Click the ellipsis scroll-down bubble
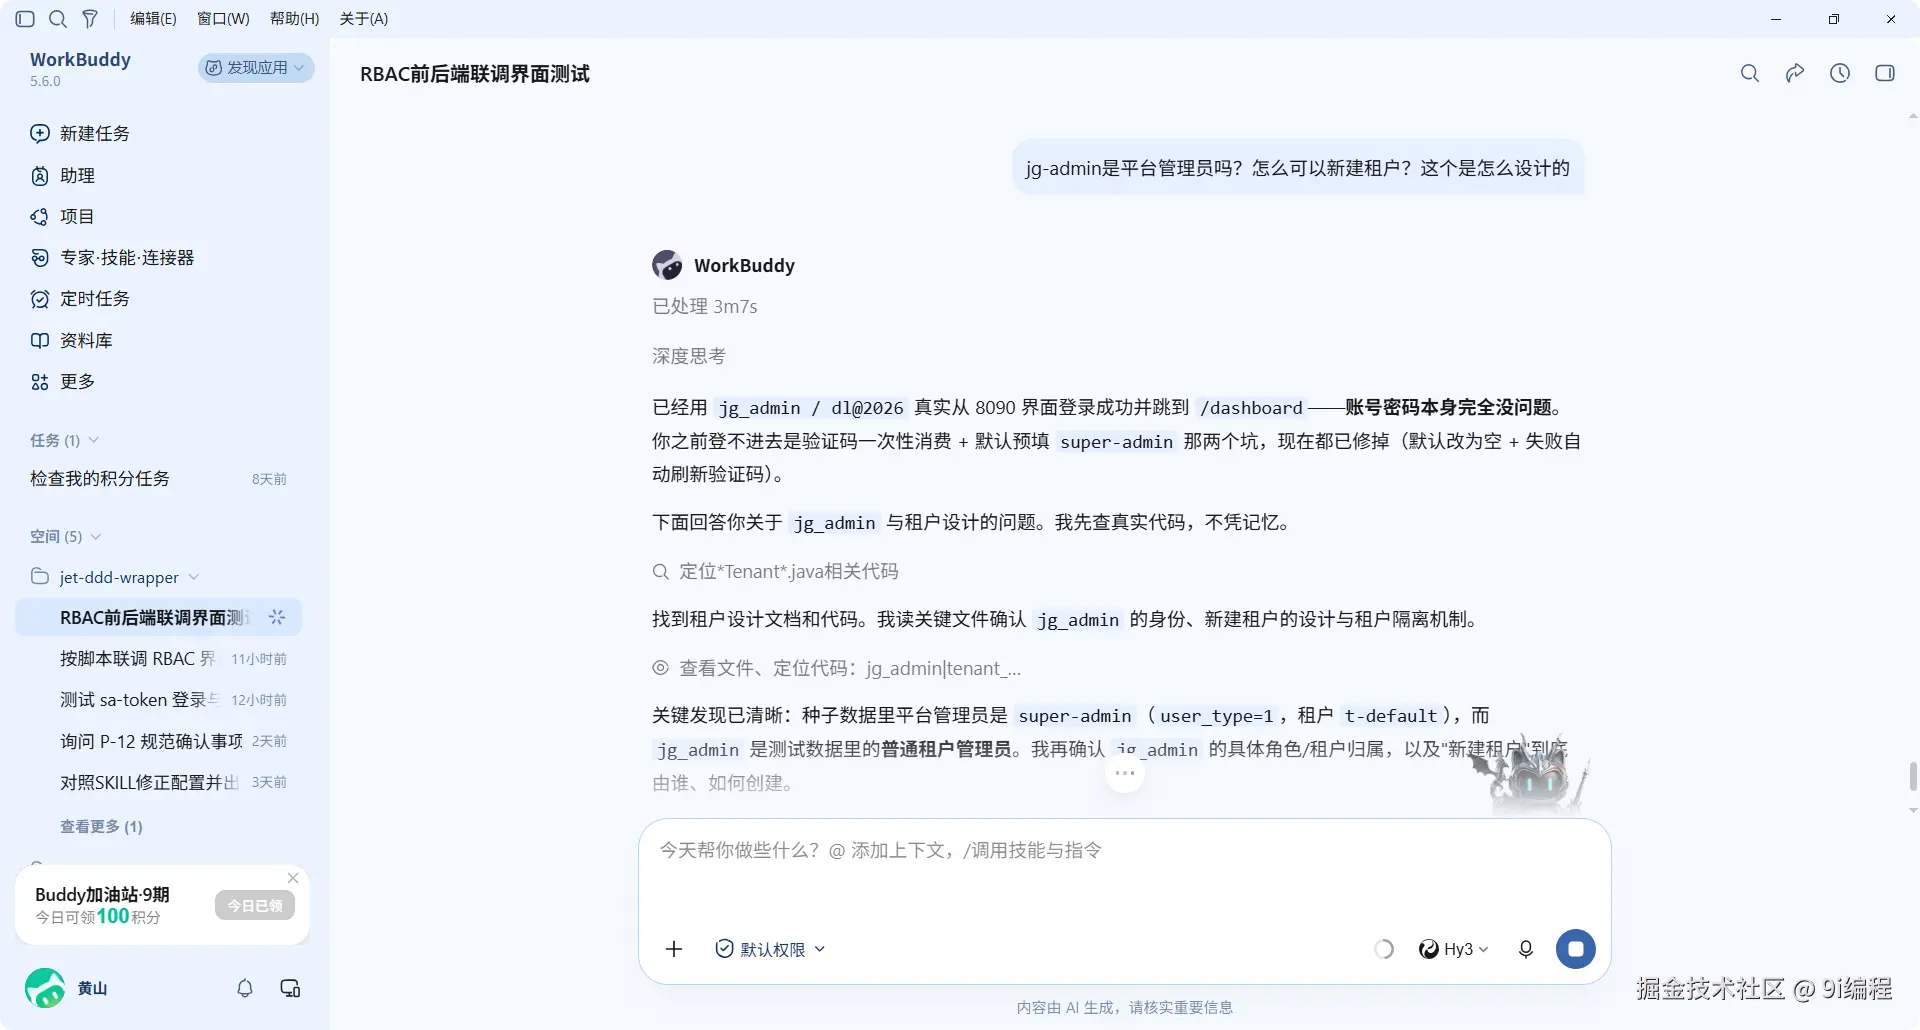 (x=1125, y=773)
